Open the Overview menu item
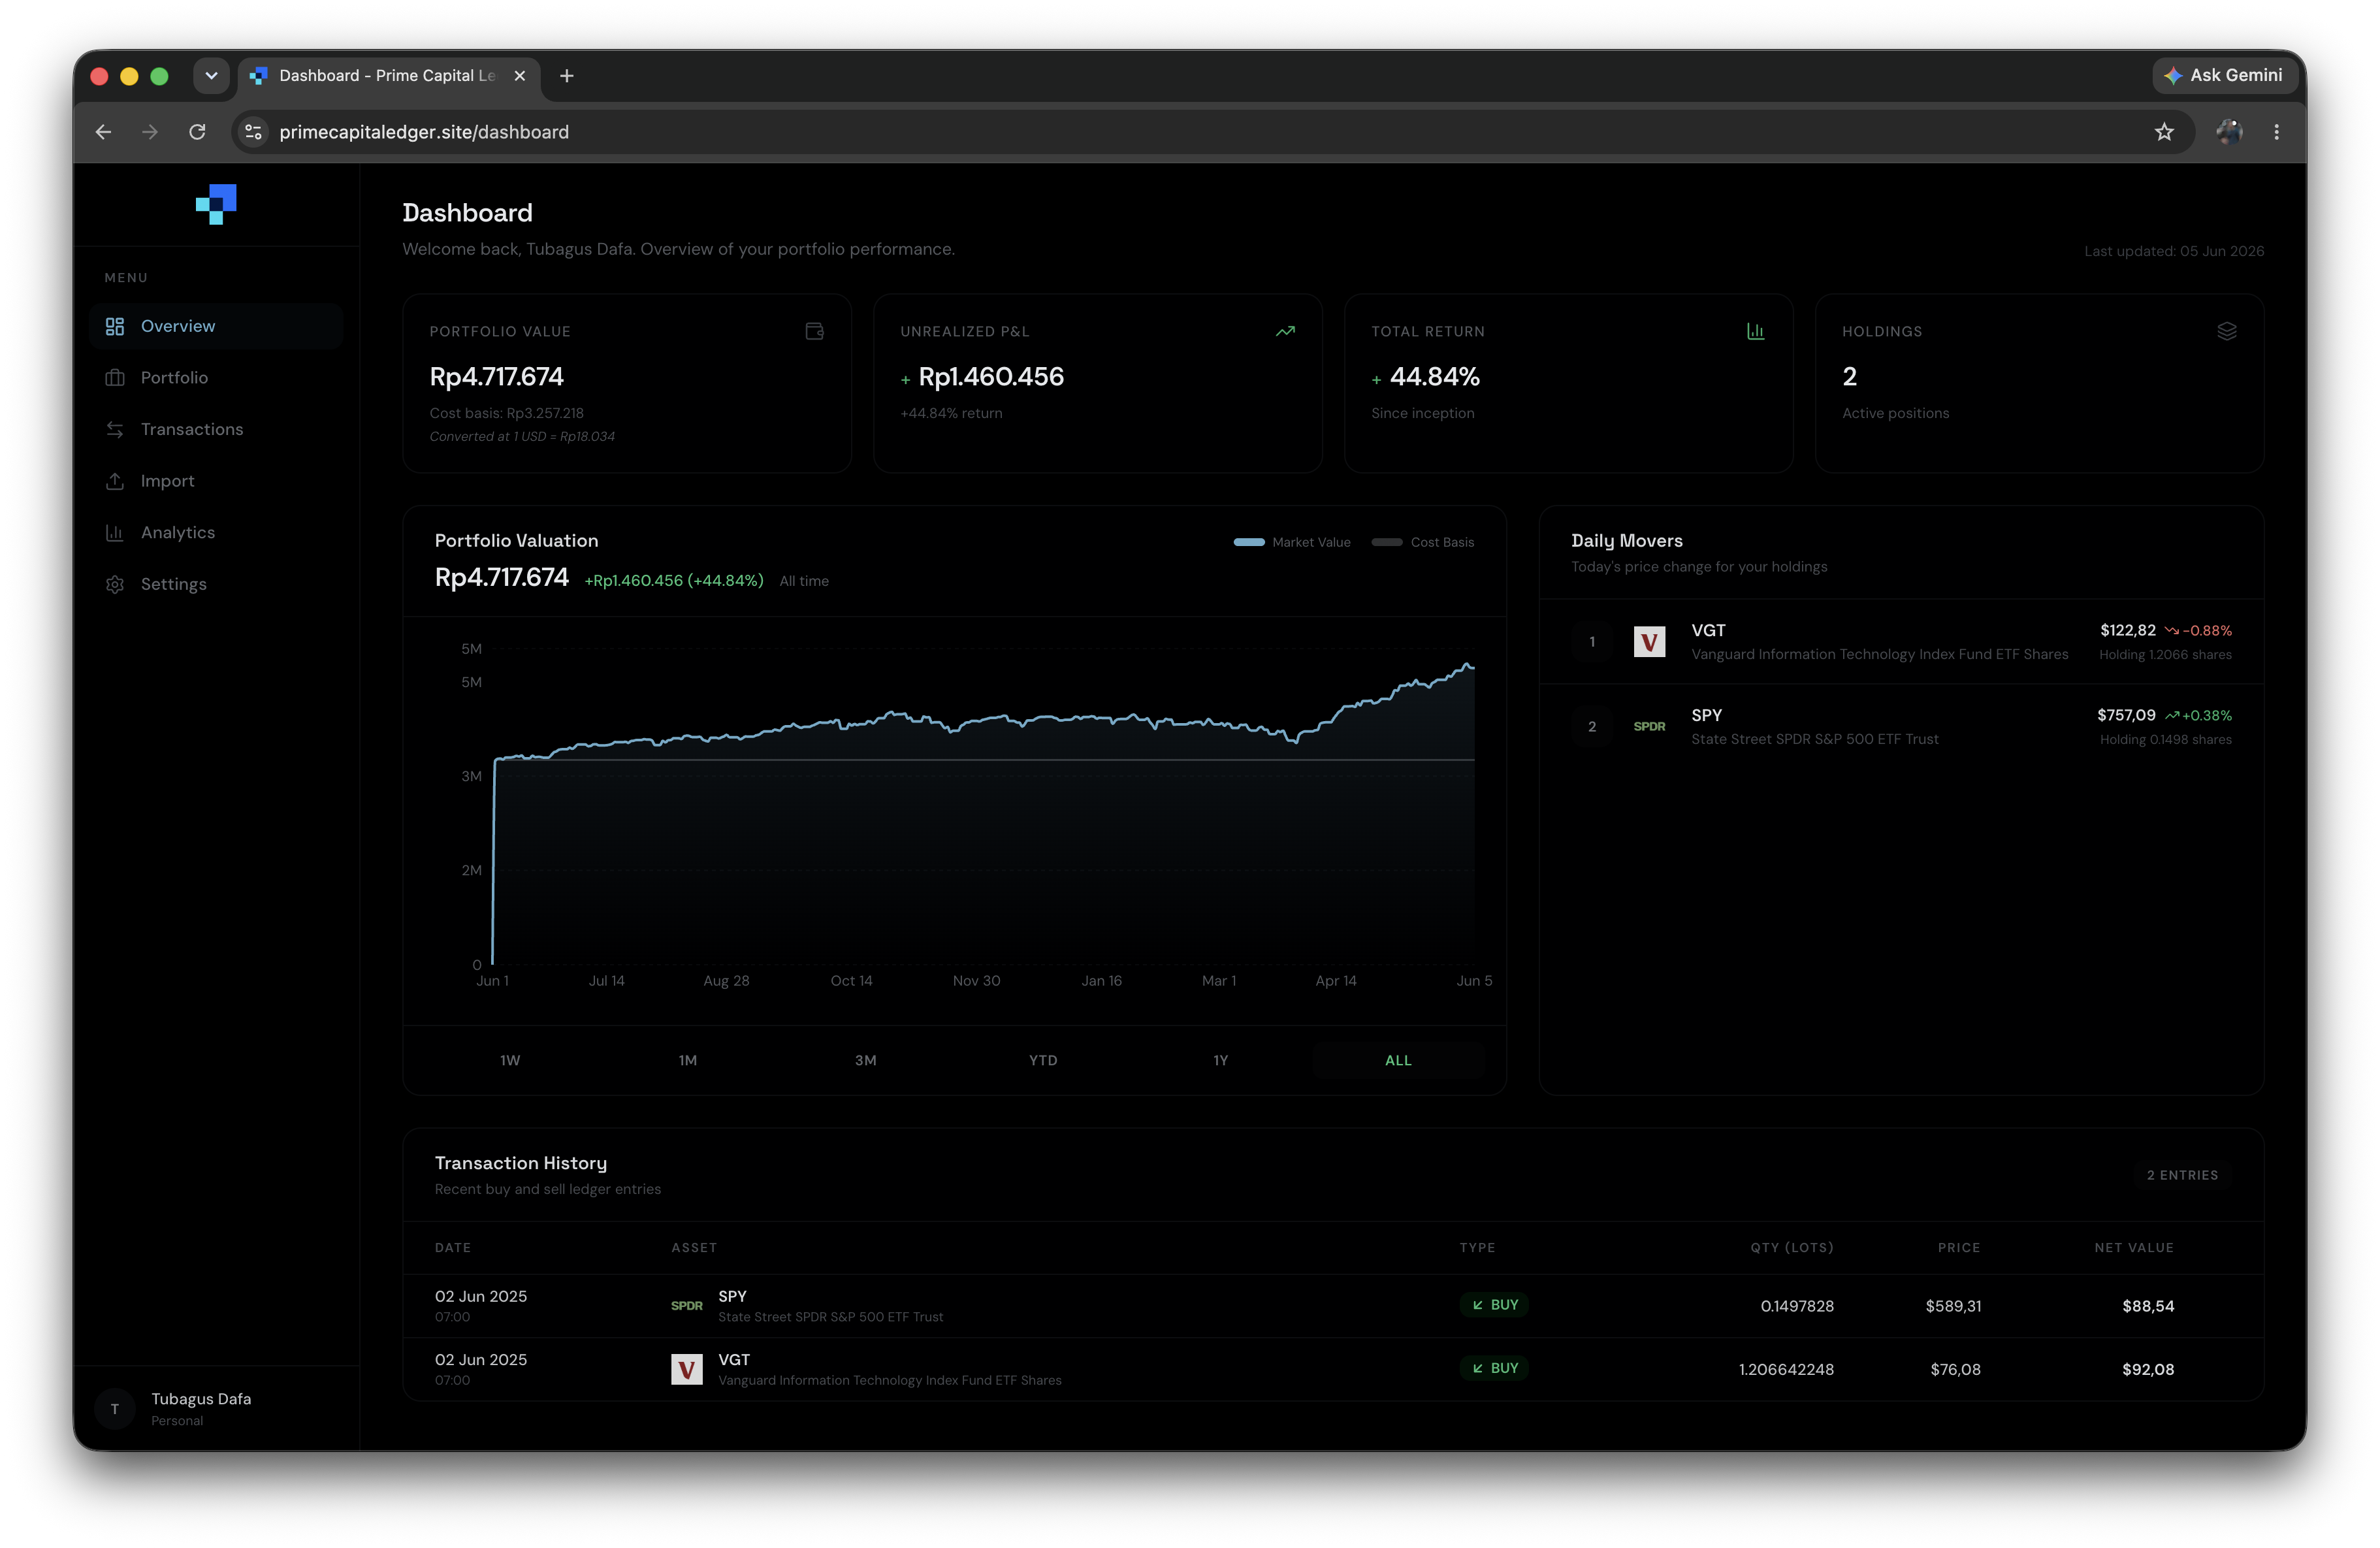2380x1548 pixels. (x=216, y=326)
